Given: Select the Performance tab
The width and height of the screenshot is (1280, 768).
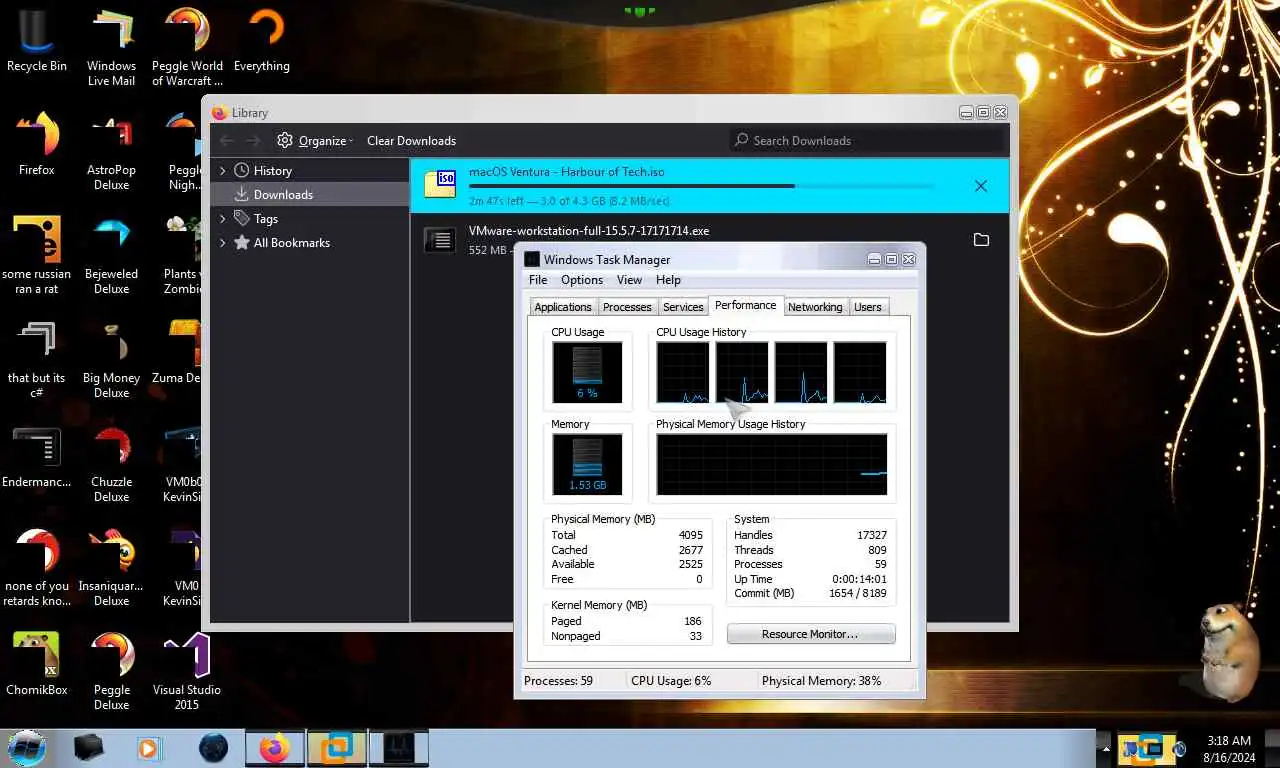Looking at the screenshot, I should 746,305.
